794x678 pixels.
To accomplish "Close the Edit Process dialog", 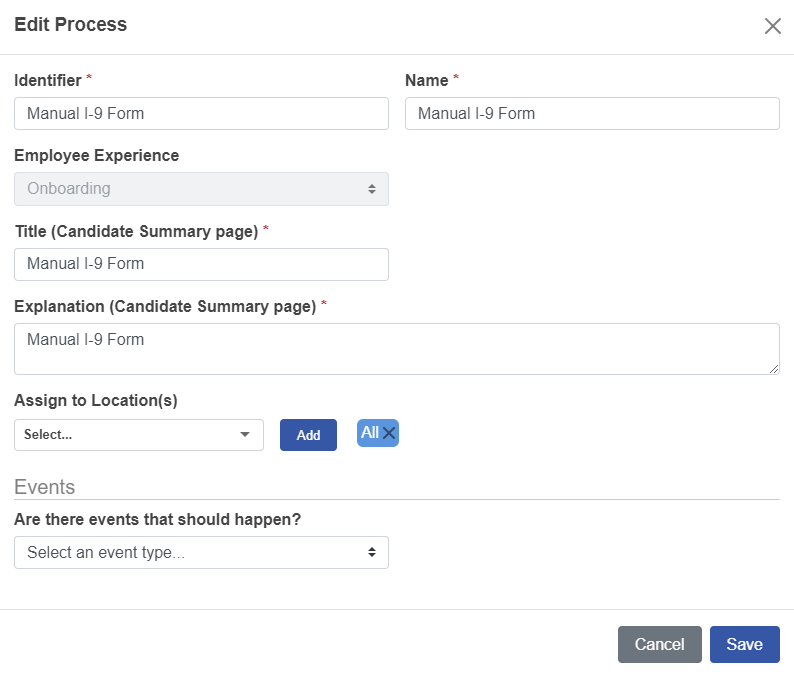I will 772,26.
